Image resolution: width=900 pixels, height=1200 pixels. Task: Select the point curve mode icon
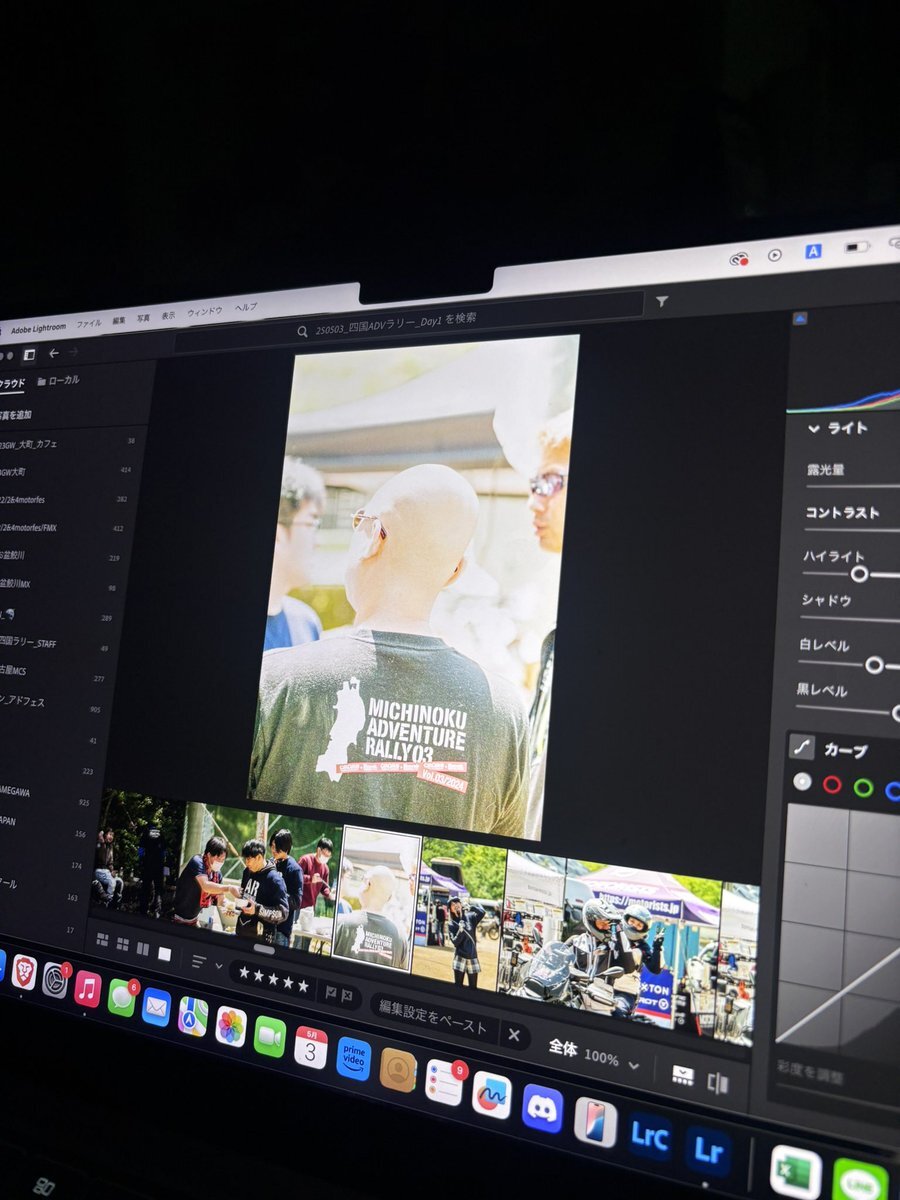(x=802, y=745)
